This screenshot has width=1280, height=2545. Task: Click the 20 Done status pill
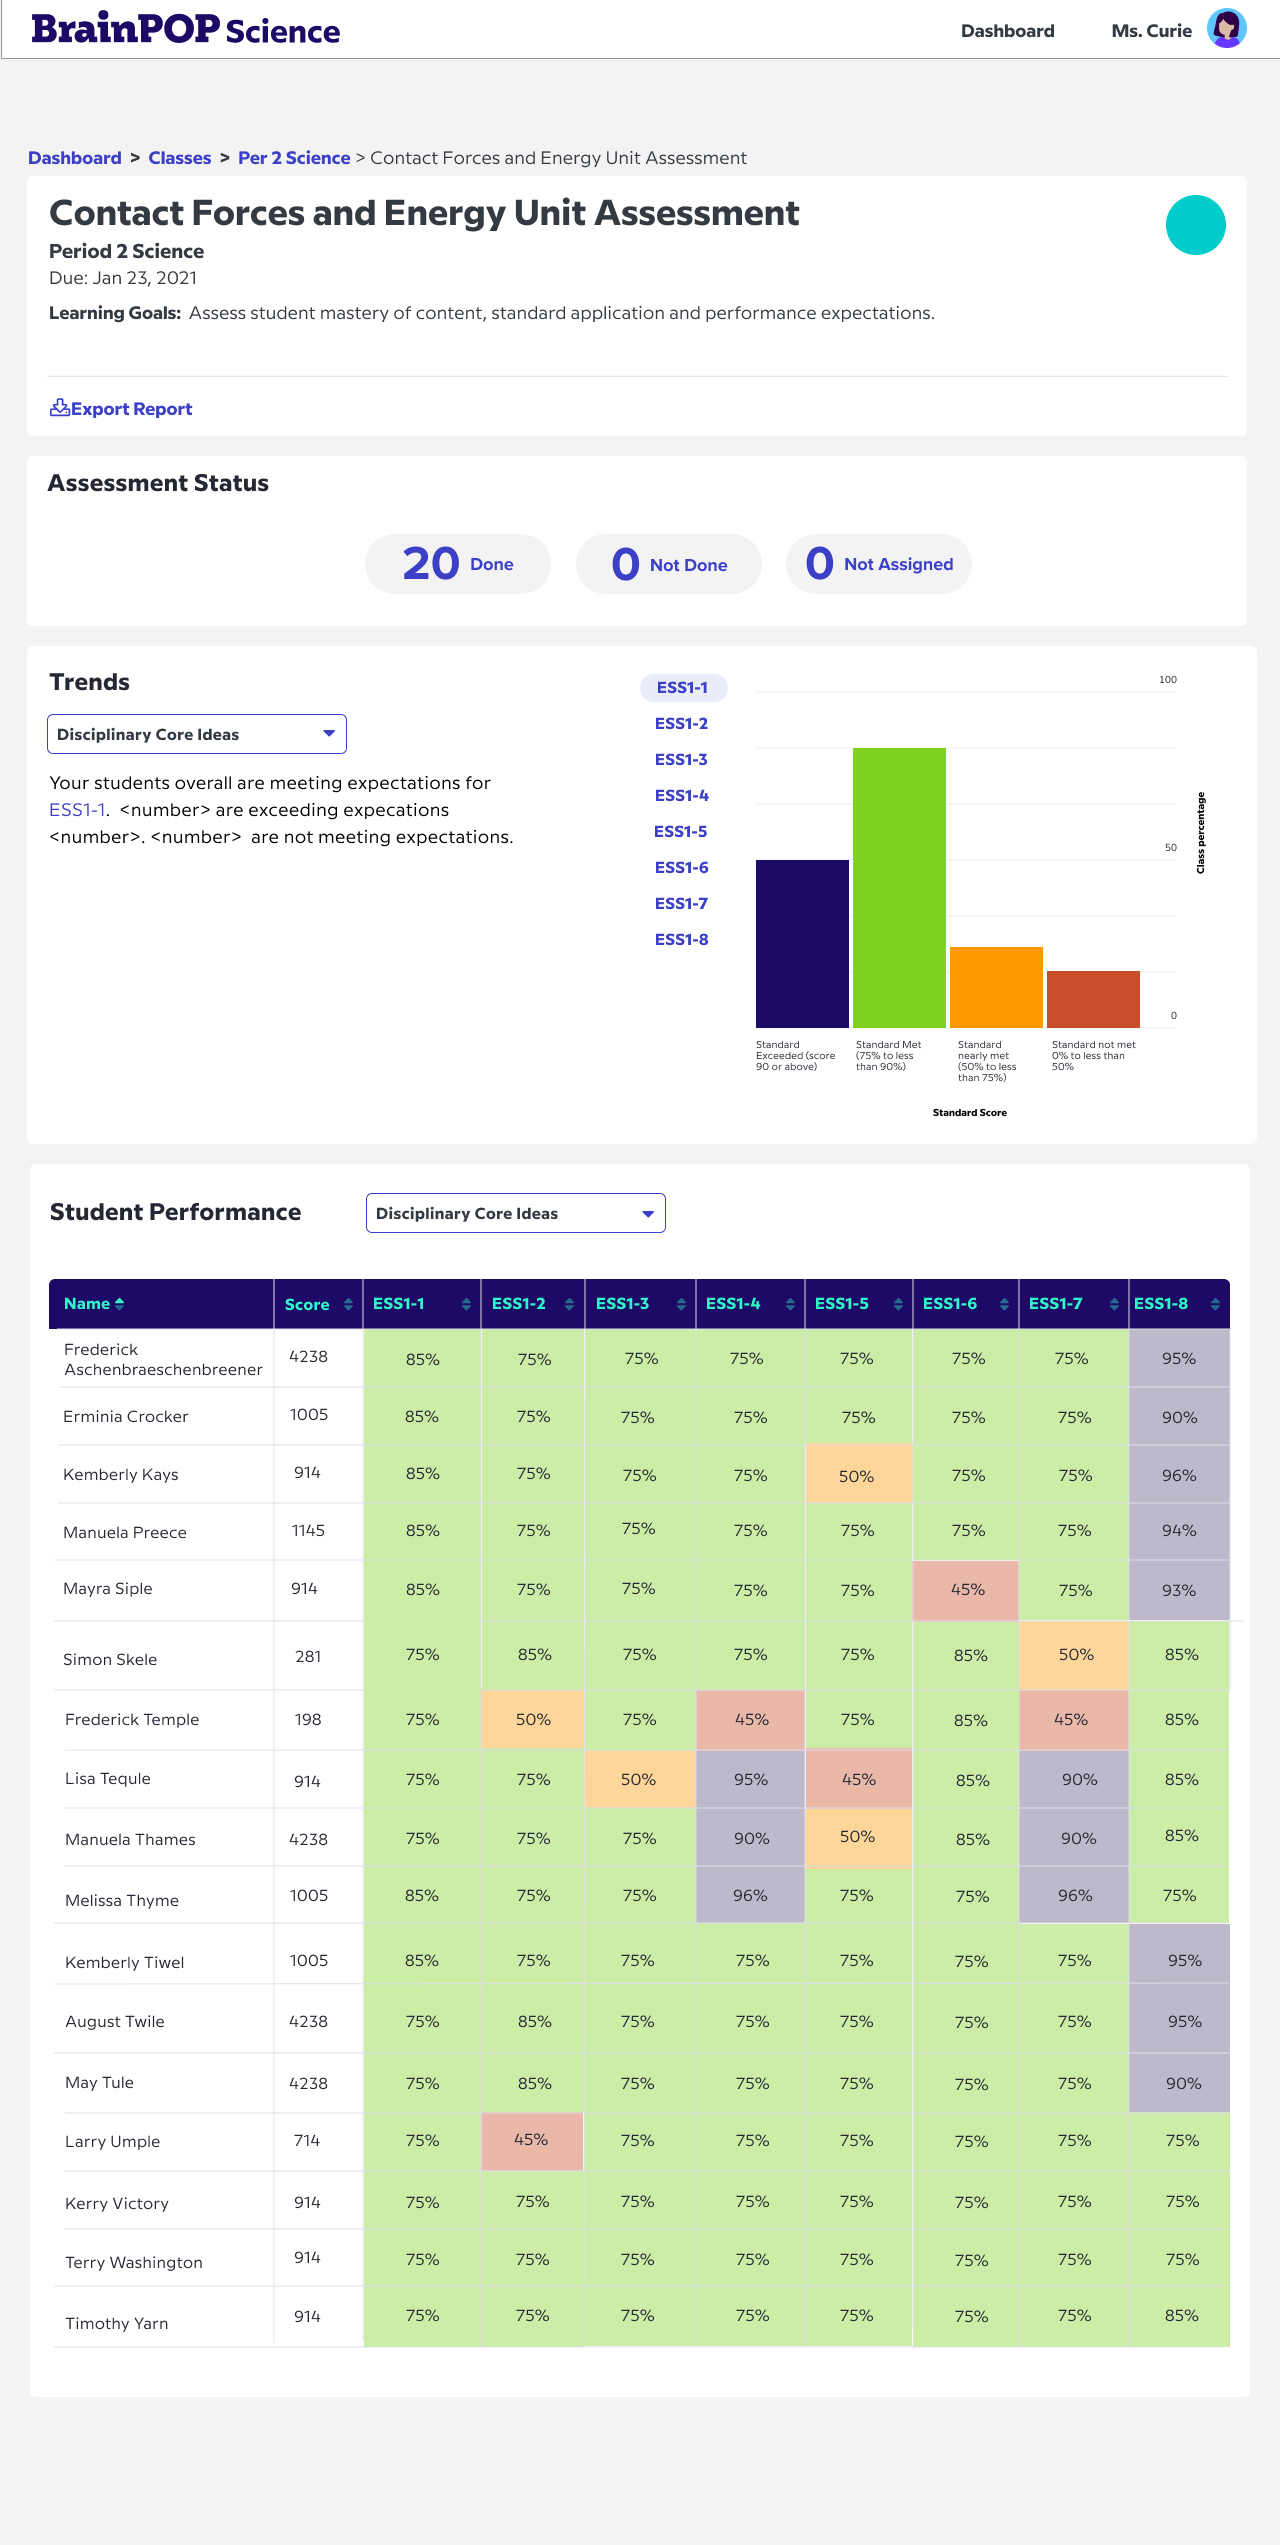point(458,564)
